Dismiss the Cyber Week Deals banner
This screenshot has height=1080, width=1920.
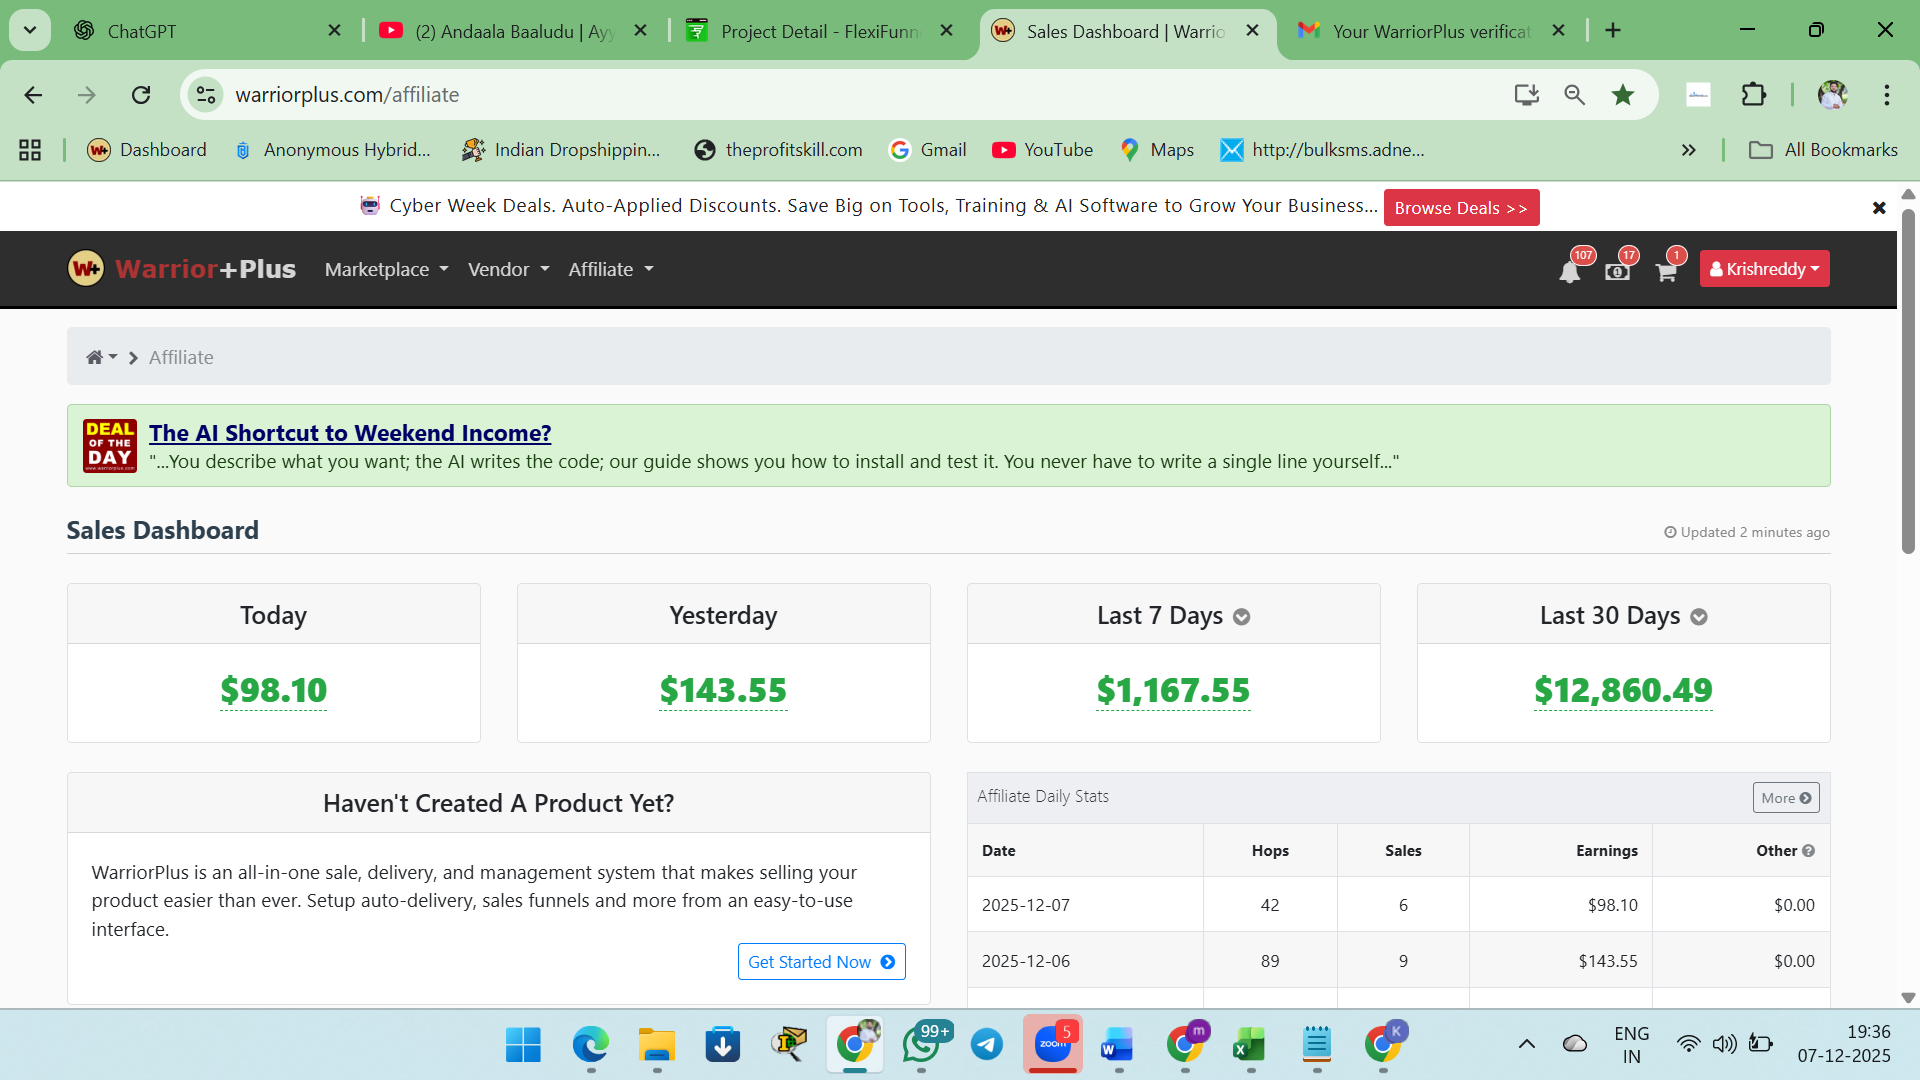(1879, 208)
